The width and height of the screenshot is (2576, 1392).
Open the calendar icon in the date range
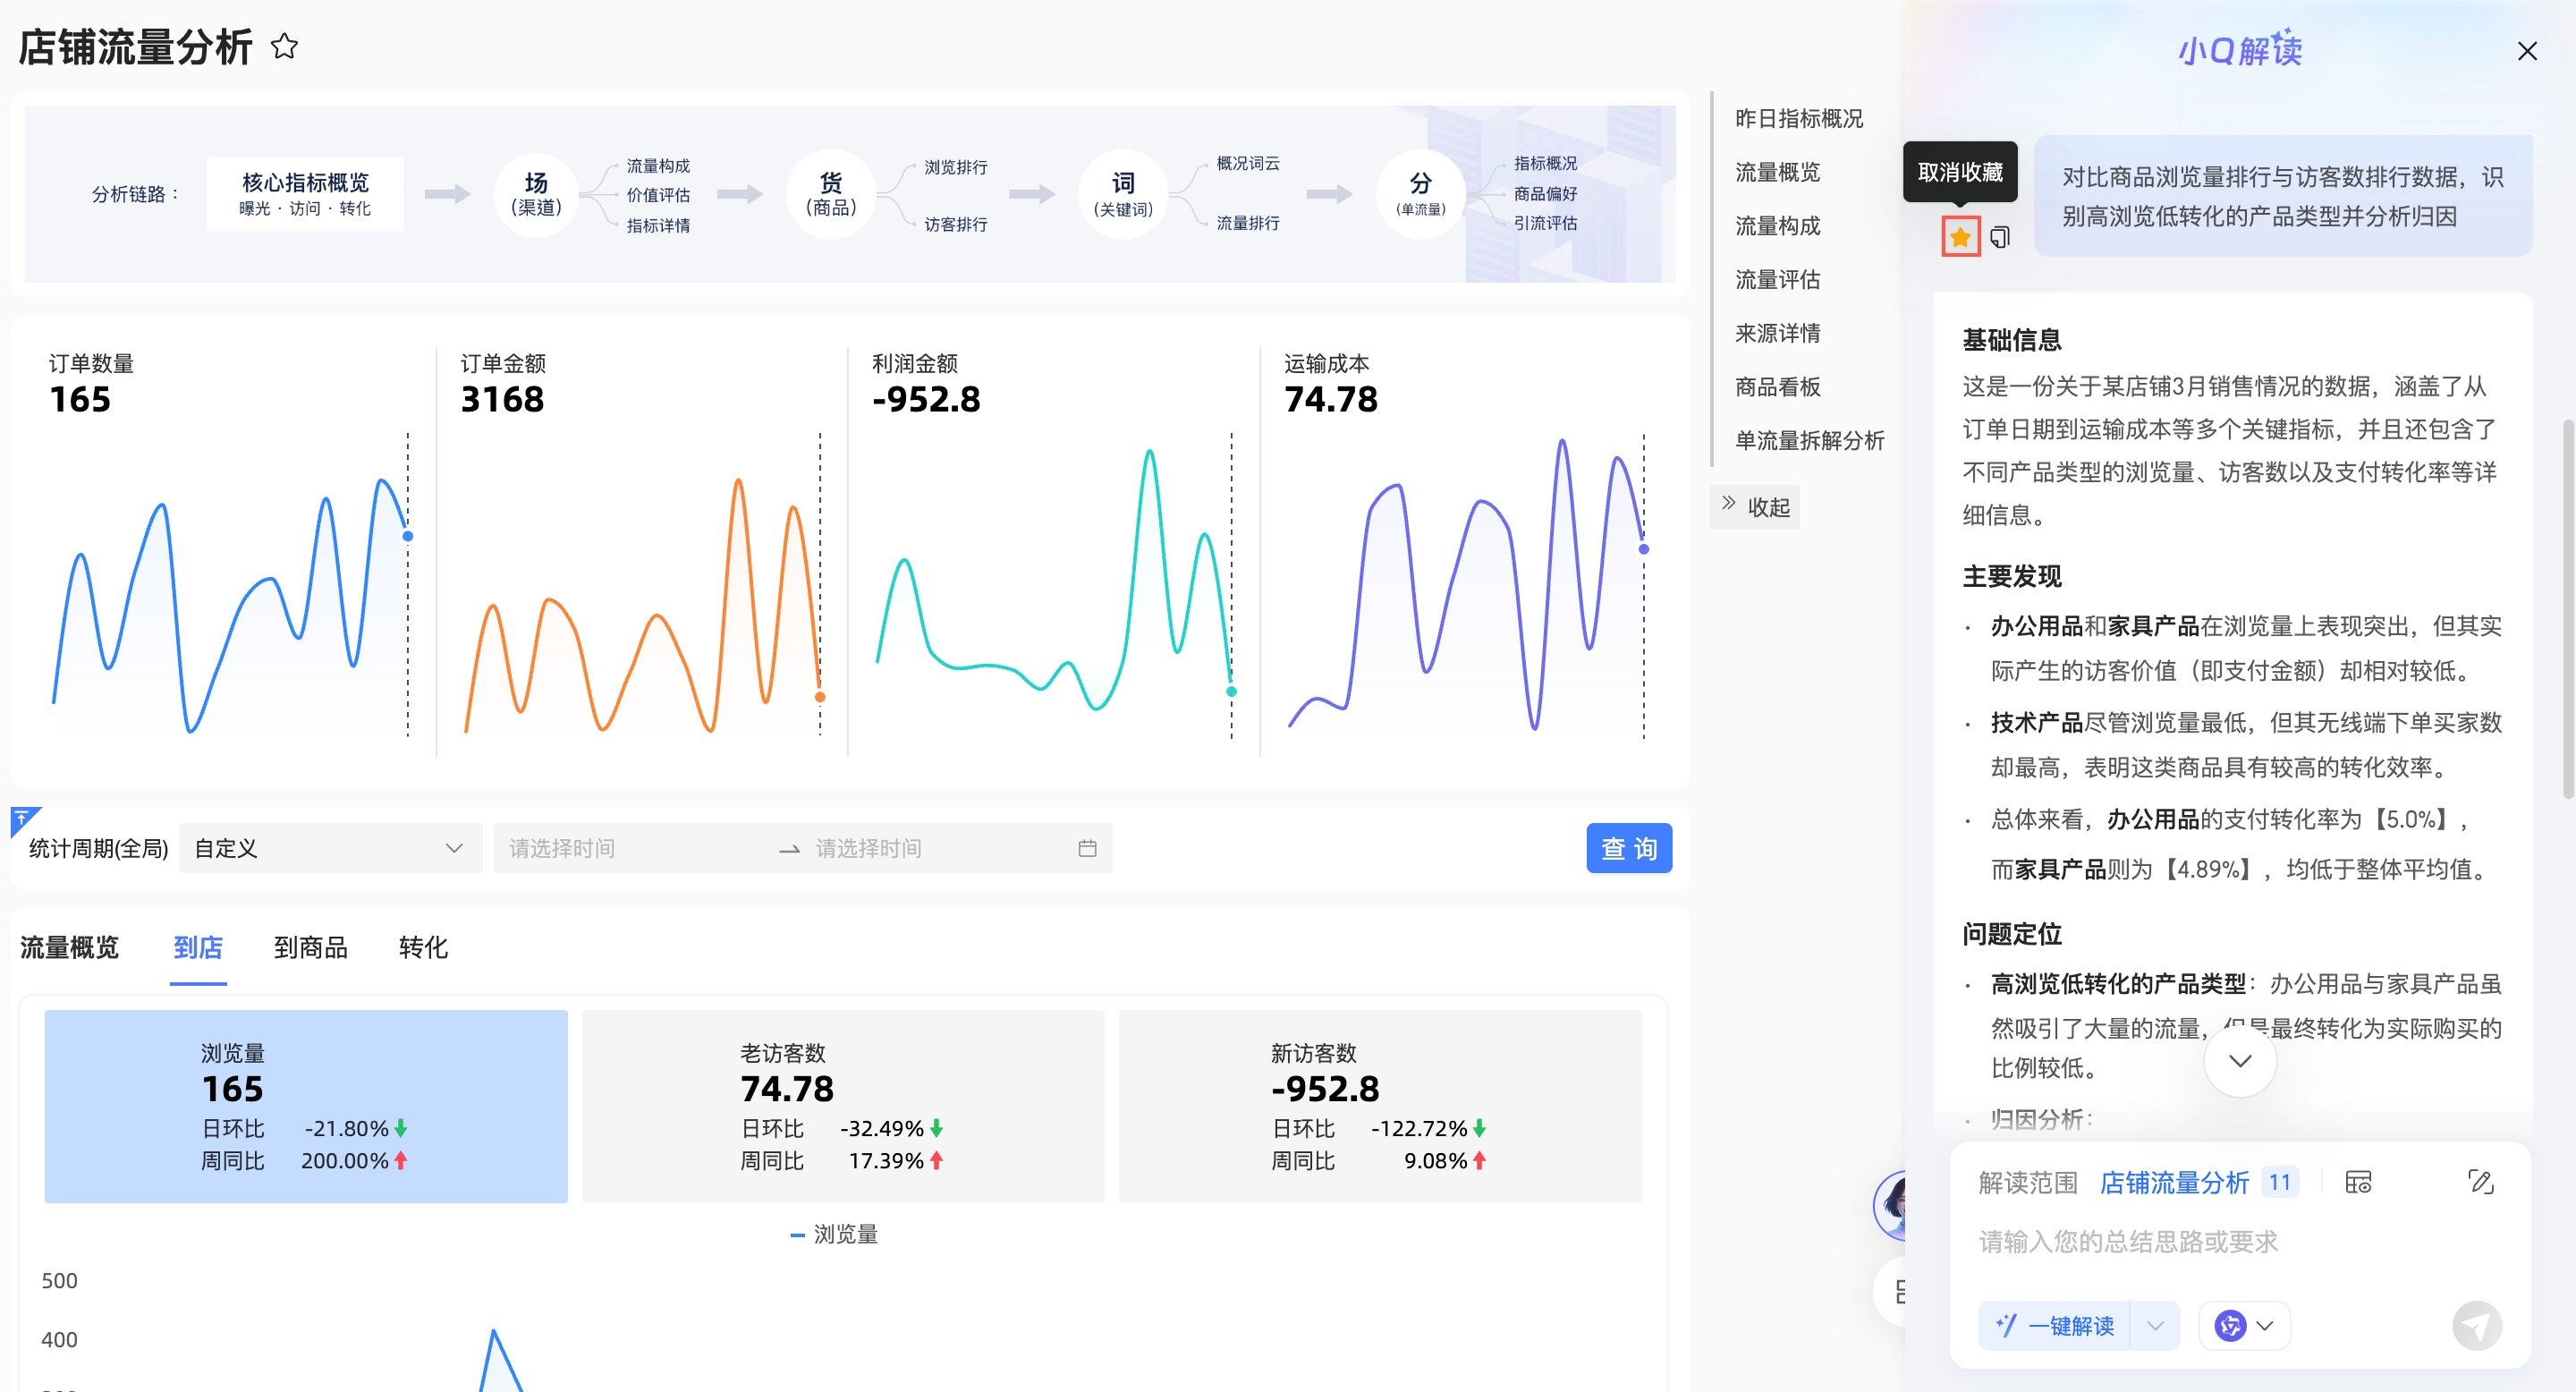[x=1087, y=848]
